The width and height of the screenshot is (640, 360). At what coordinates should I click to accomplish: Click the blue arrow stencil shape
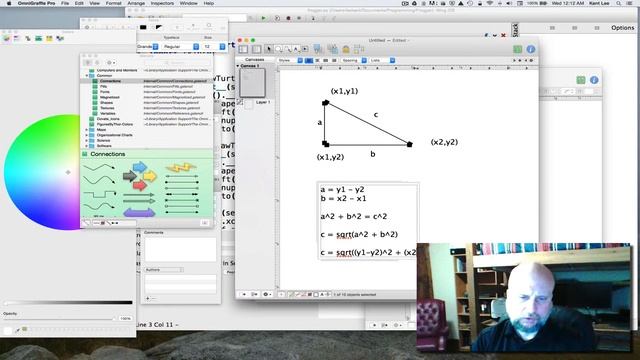[x=140, y=167]
